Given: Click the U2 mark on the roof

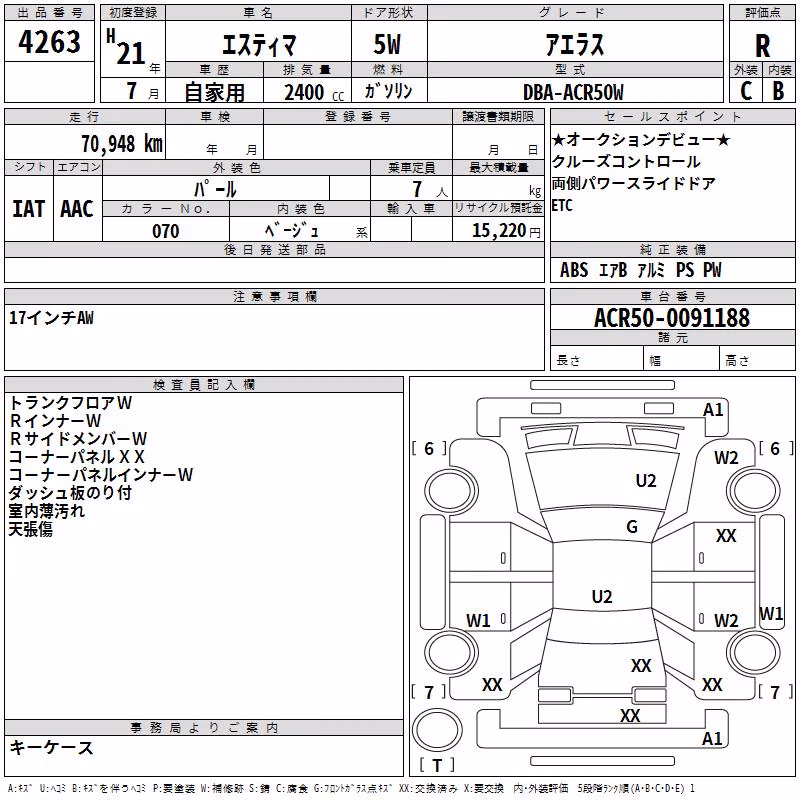Looking at the screenshot, I should pos(602,596).
